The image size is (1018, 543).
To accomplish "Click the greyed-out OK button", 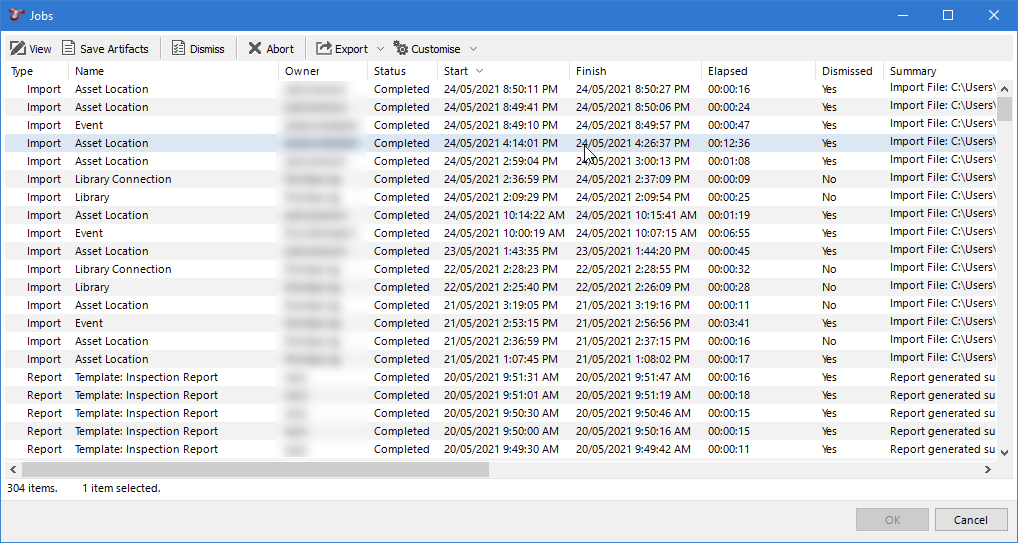I will (892, 519).
